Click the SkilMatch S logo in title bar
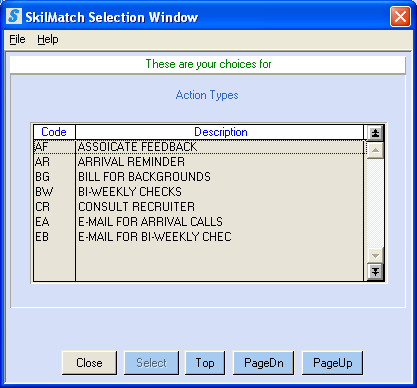The height and width of the screenshot is (388, 417). 14,16
